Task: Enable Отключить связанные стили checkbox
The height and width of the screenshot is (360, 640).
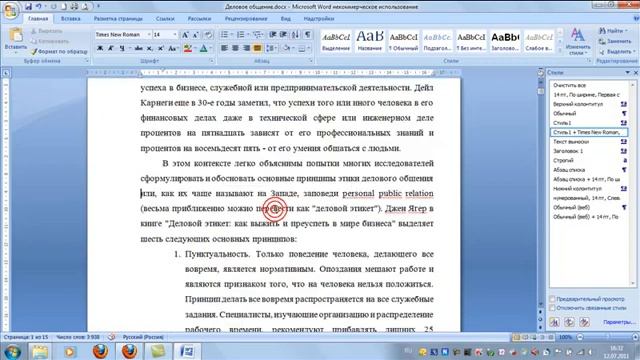Action: [x=552, y=308]
